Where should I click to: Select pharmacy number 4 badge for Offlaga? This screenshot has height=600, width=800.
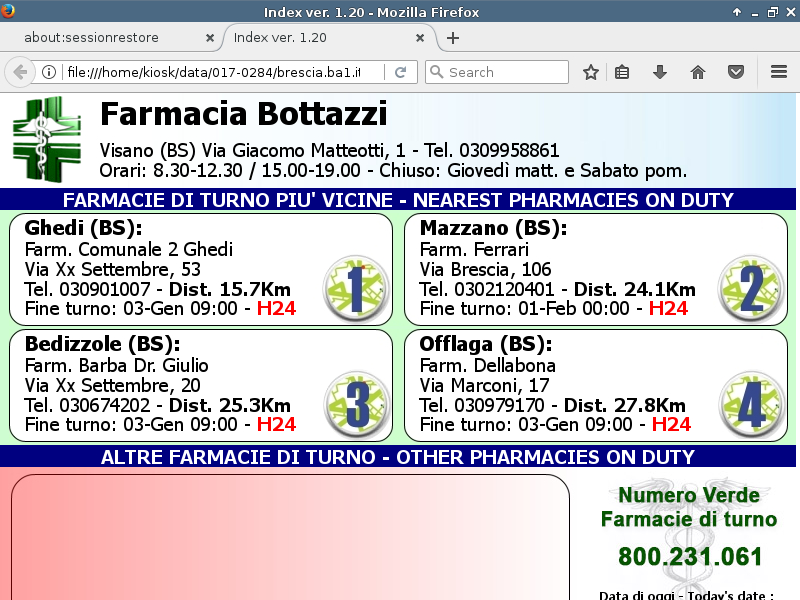pyautogui.click(x=751, y=404)
